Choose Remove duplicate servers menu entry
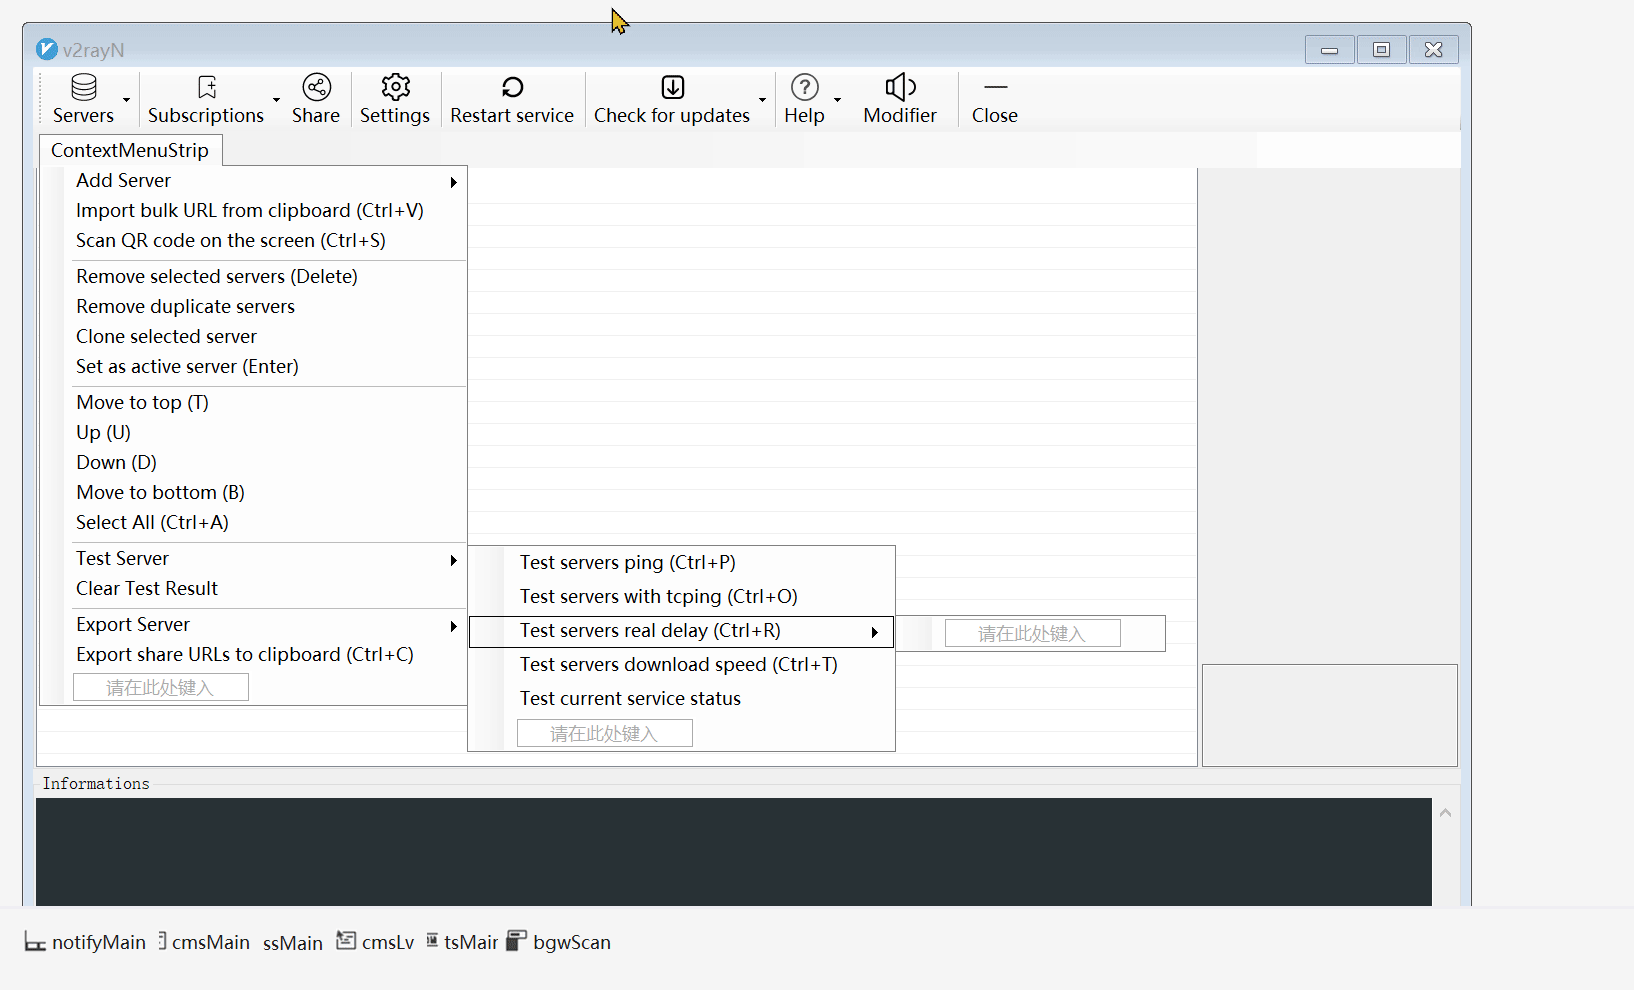 pyautogui.click(x=185, y=307)
